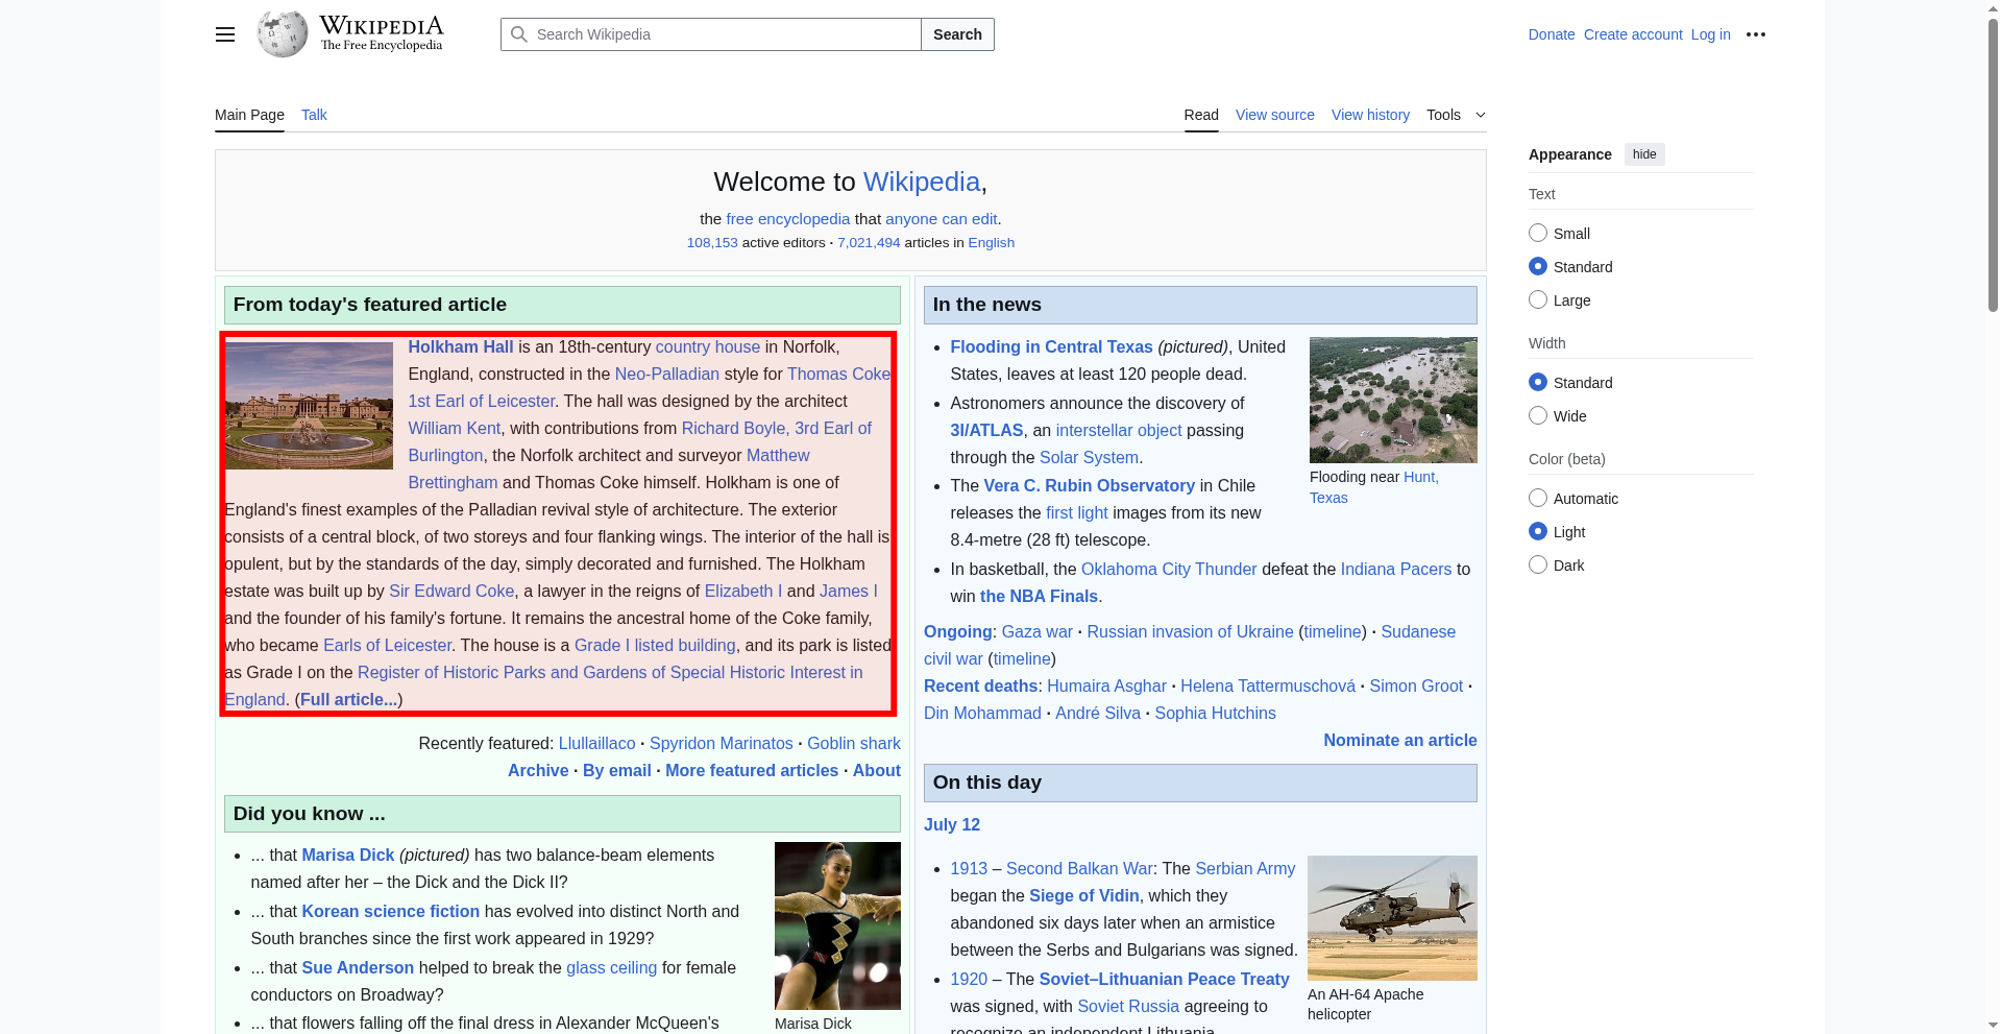Open Flooding in Central Texas article

(x=1051, y=347)
